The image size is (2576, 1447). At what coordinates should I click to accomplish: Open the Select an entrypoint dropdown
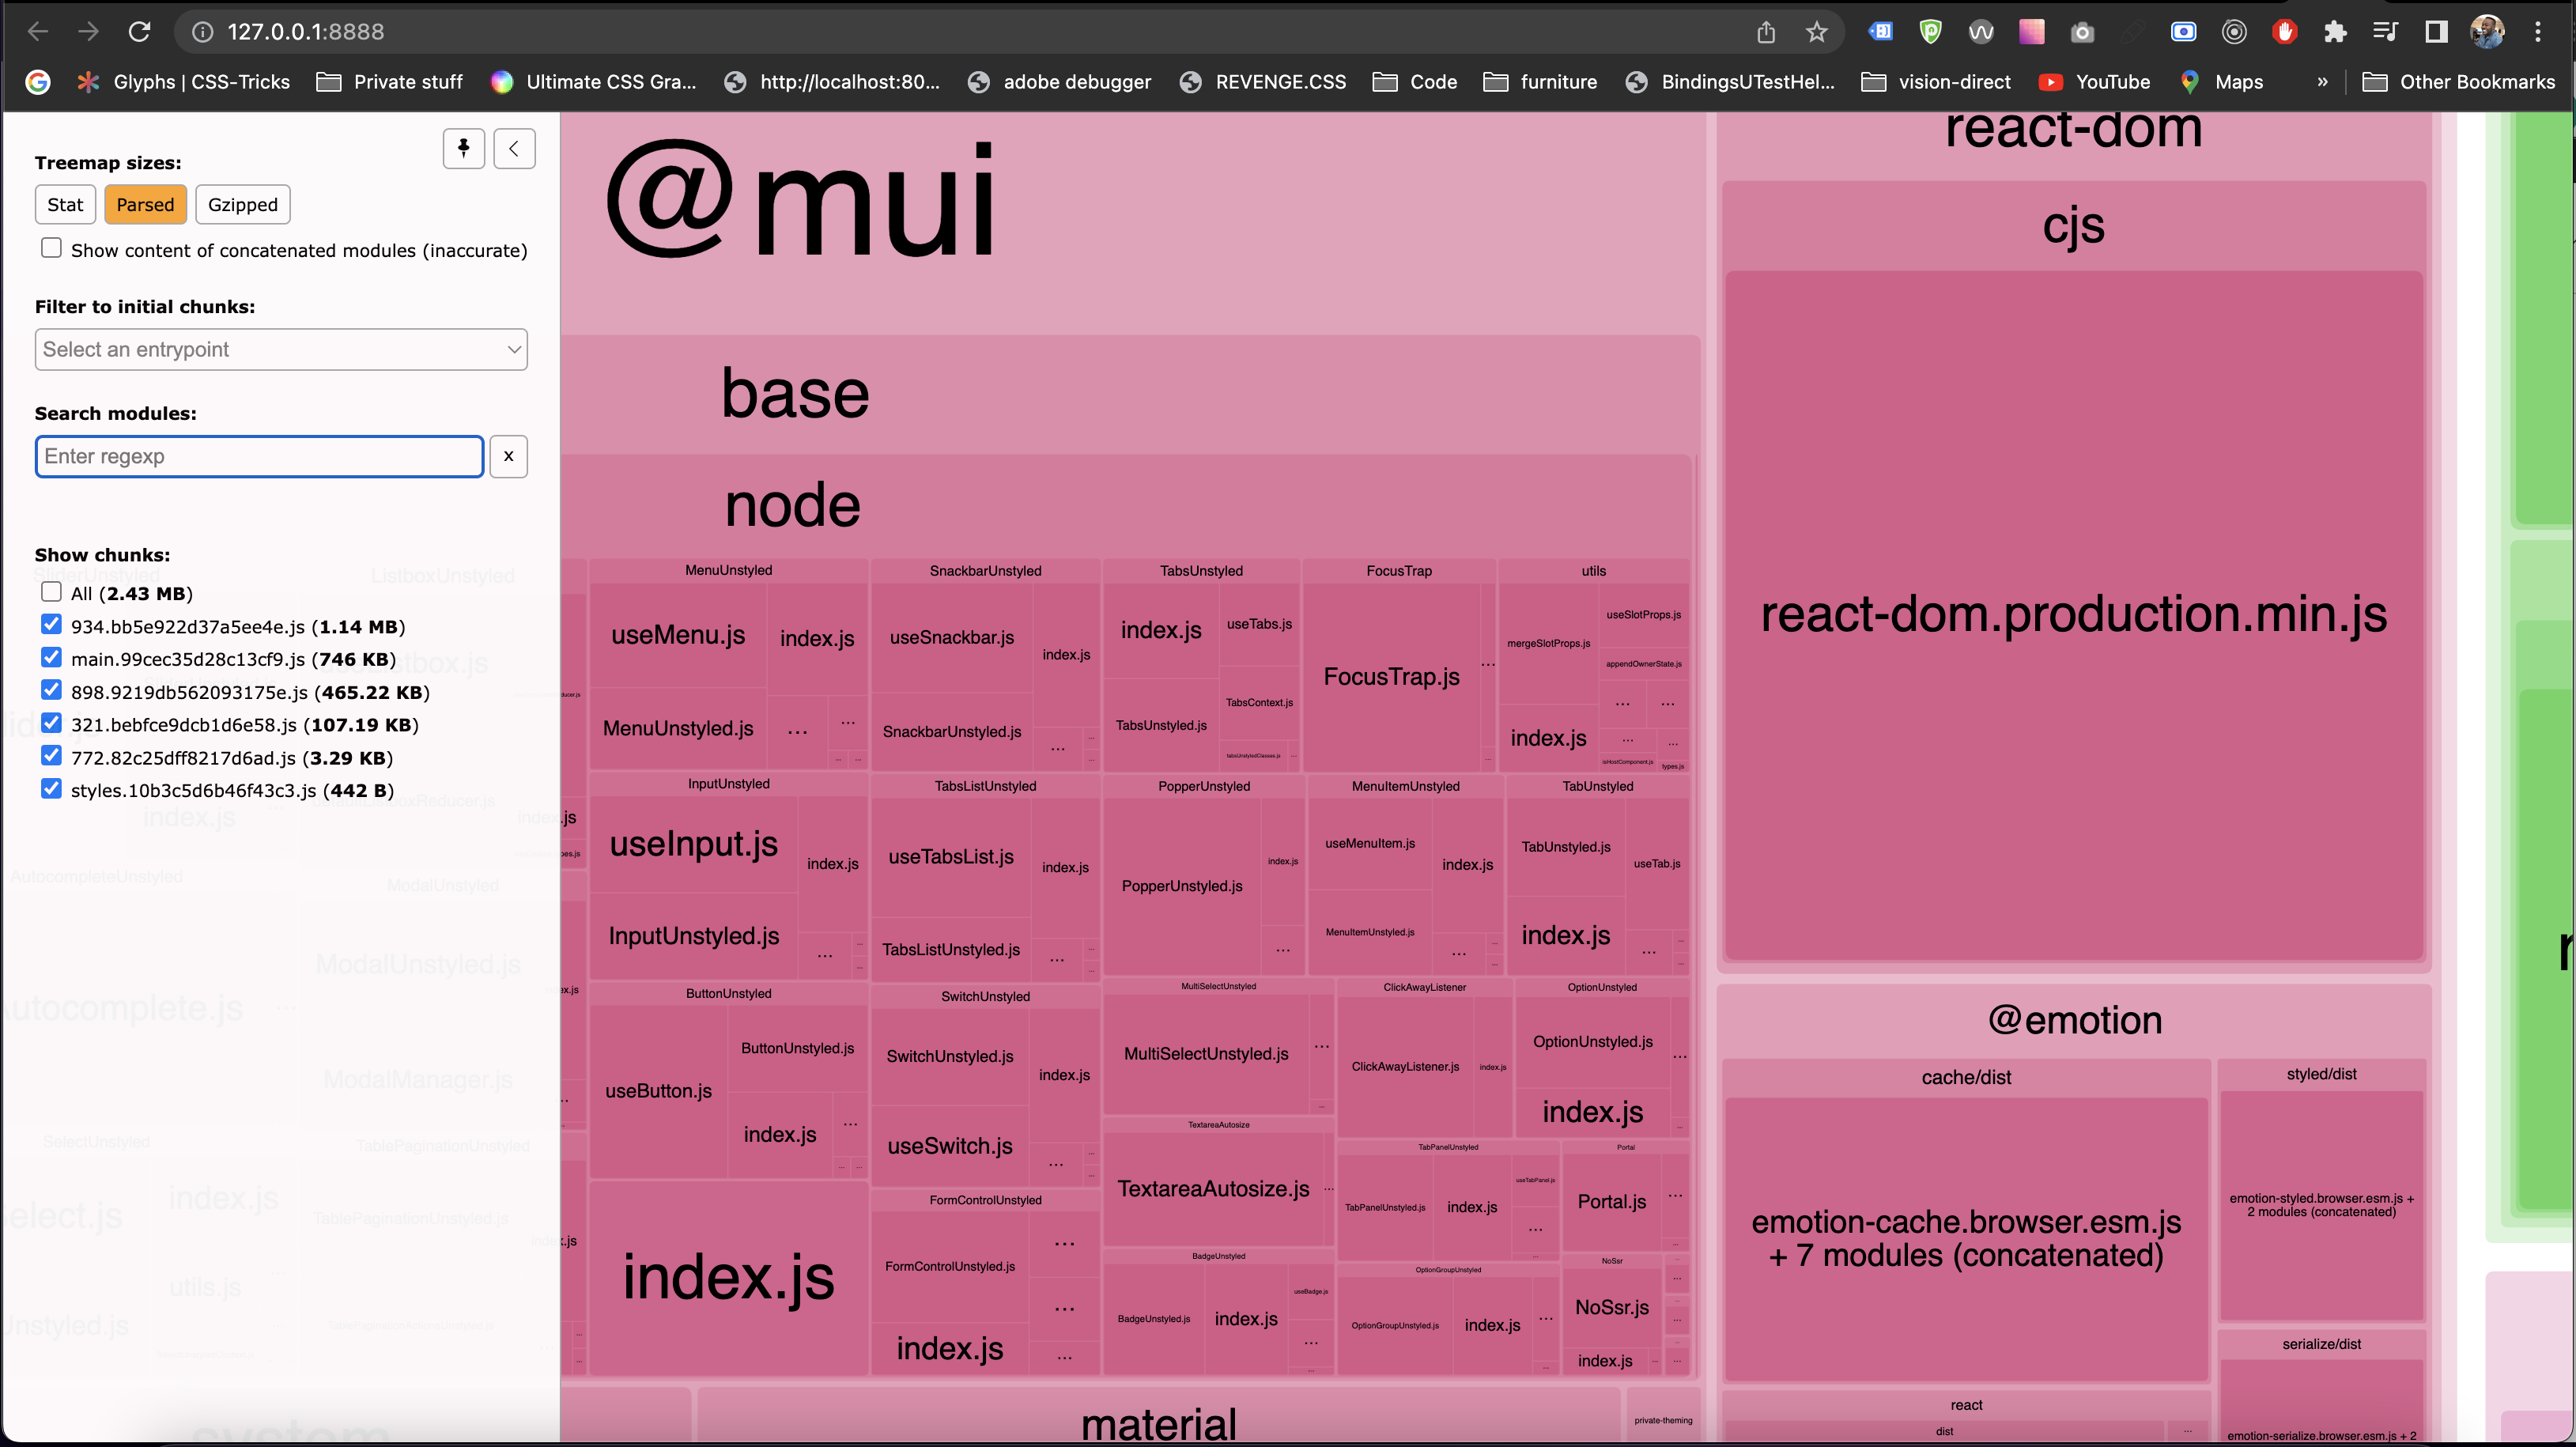pyautogui.click(x=281, y=349)
